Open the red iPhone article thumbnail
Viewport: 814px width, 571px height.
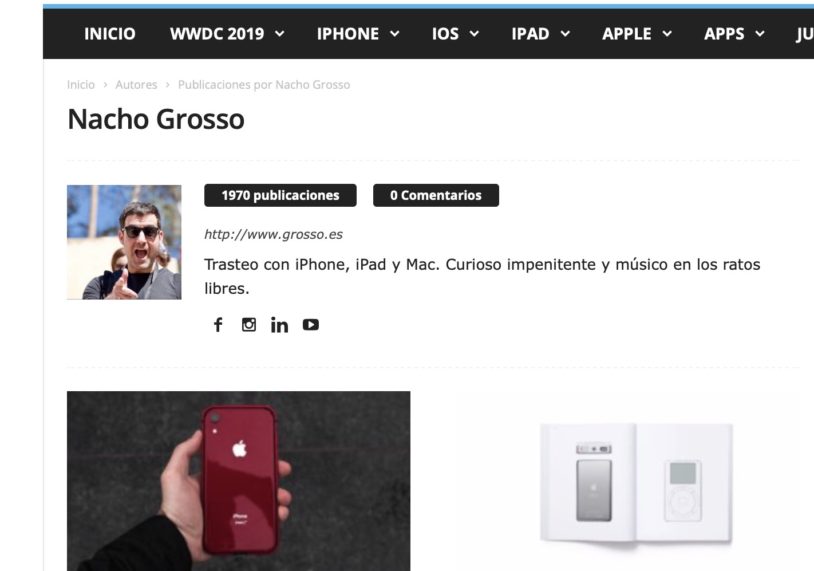coord(238,481)
